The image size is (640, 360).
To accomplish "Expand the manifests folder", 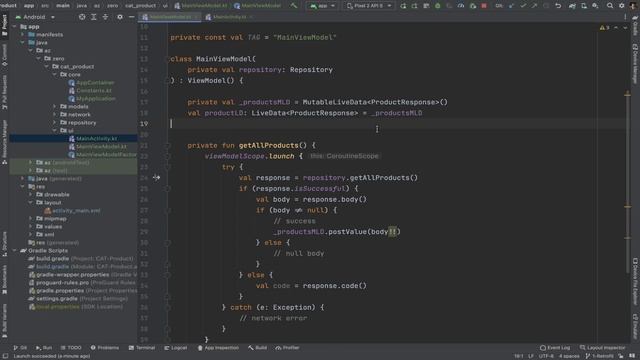I will 23,35.
